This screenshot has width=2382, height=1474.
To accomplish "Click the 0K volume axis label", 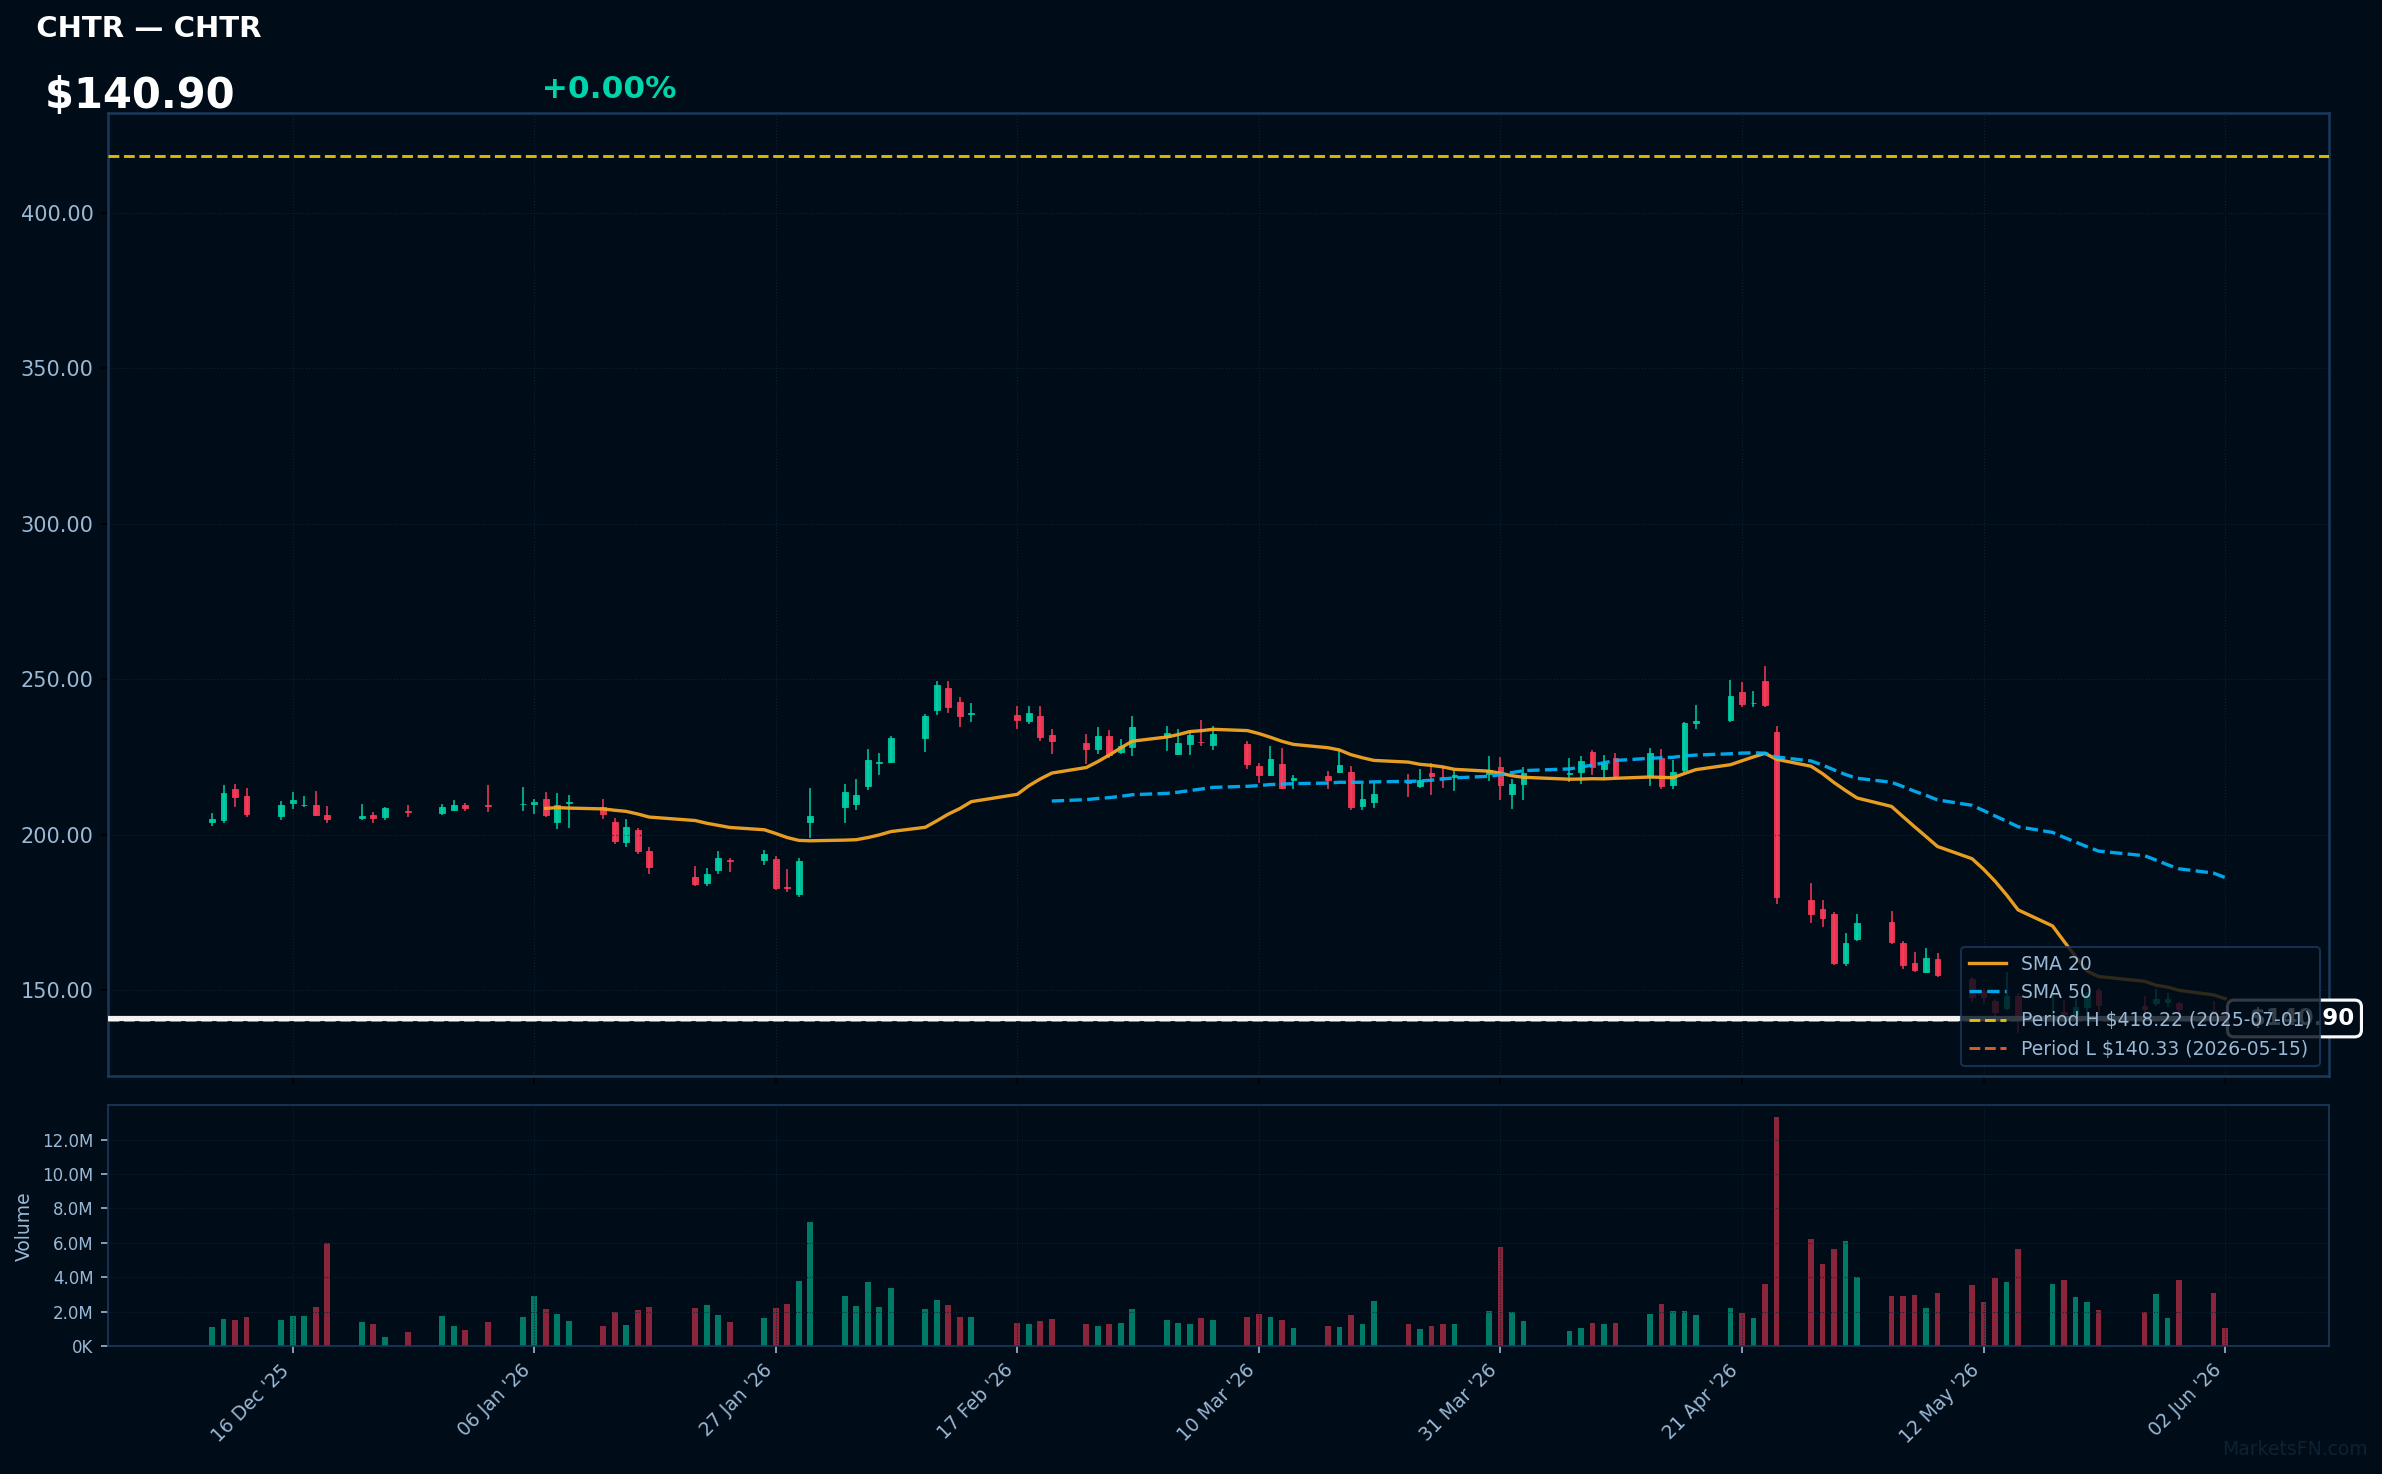I will [x=82, y=1347].
